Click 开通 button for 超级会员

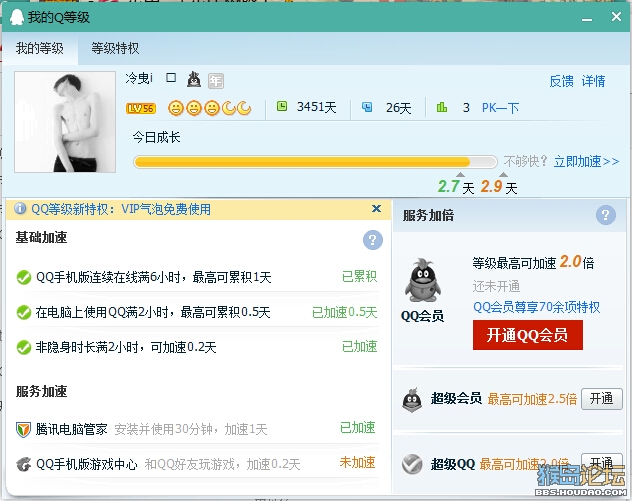pos(602,399)
